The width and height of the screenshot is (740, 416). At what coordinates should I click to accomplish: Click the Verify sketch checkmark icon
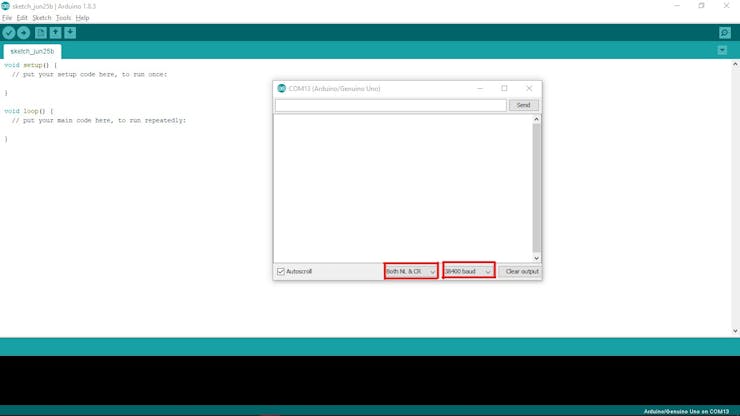9,33
